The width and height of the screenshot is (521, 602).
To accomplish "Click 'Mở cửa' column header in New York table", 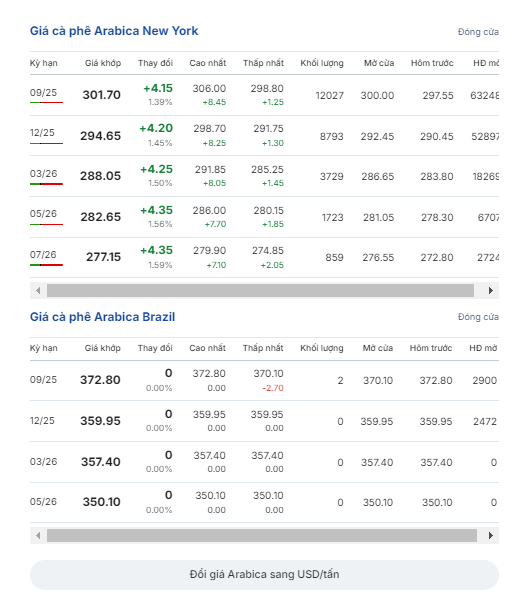I will tap(379, 63).
